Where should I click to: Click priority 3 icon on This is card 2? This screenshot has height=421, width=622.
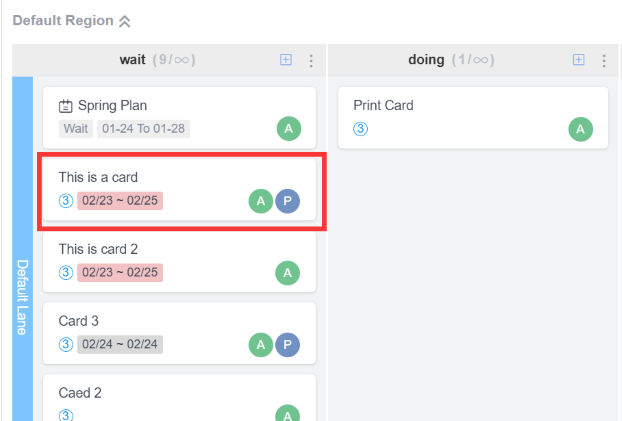(66, 272)
